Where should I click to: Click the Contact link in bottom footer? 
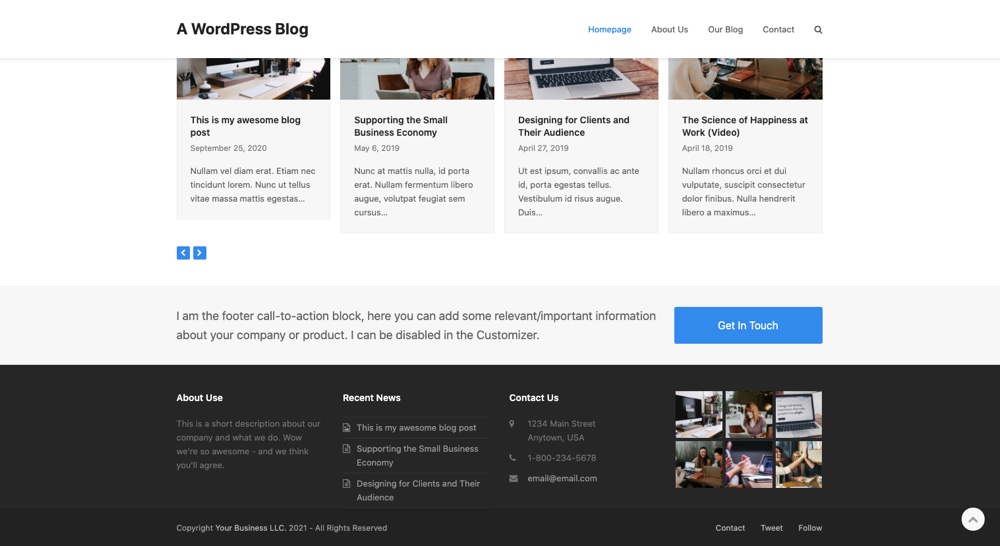tap(730, 528)
